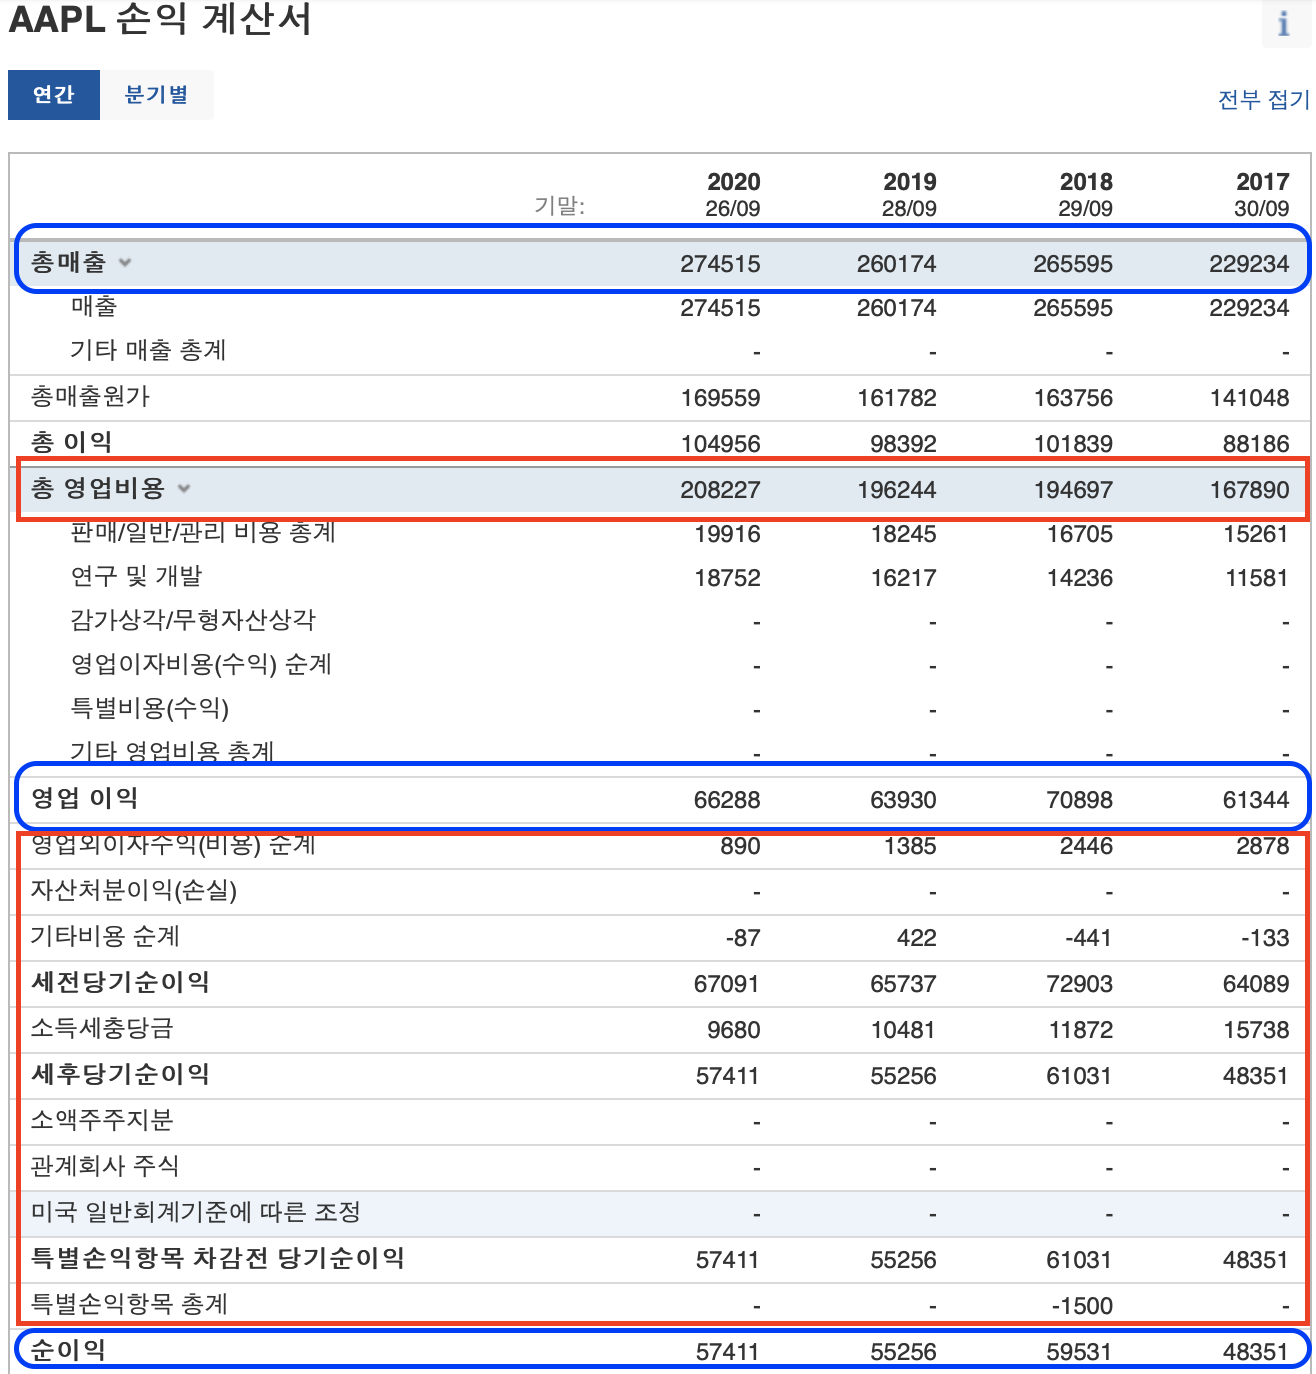Click the 2020 연구 및 개발 value 18752

coord(727,578)
